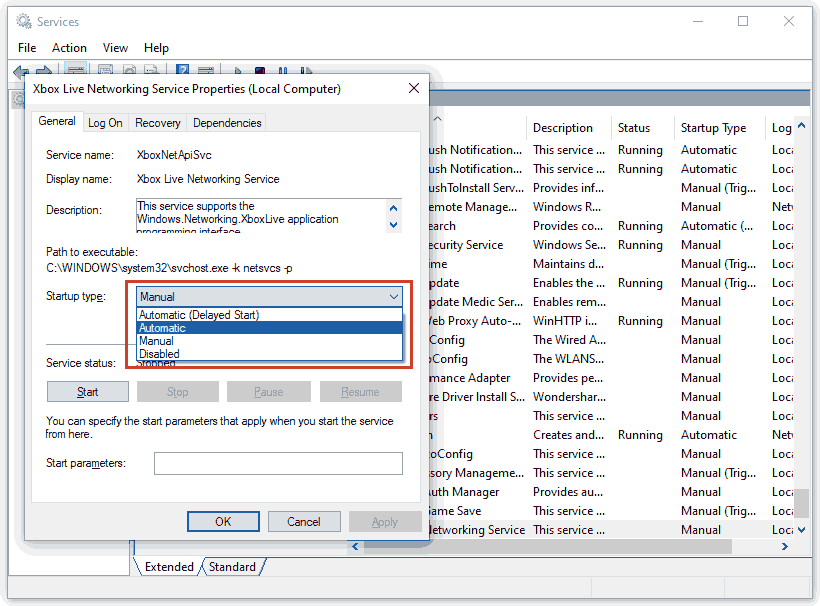The image size is (820, 606).
Task: Click the 'Creates and...' description cell
Action: (568, 435)
